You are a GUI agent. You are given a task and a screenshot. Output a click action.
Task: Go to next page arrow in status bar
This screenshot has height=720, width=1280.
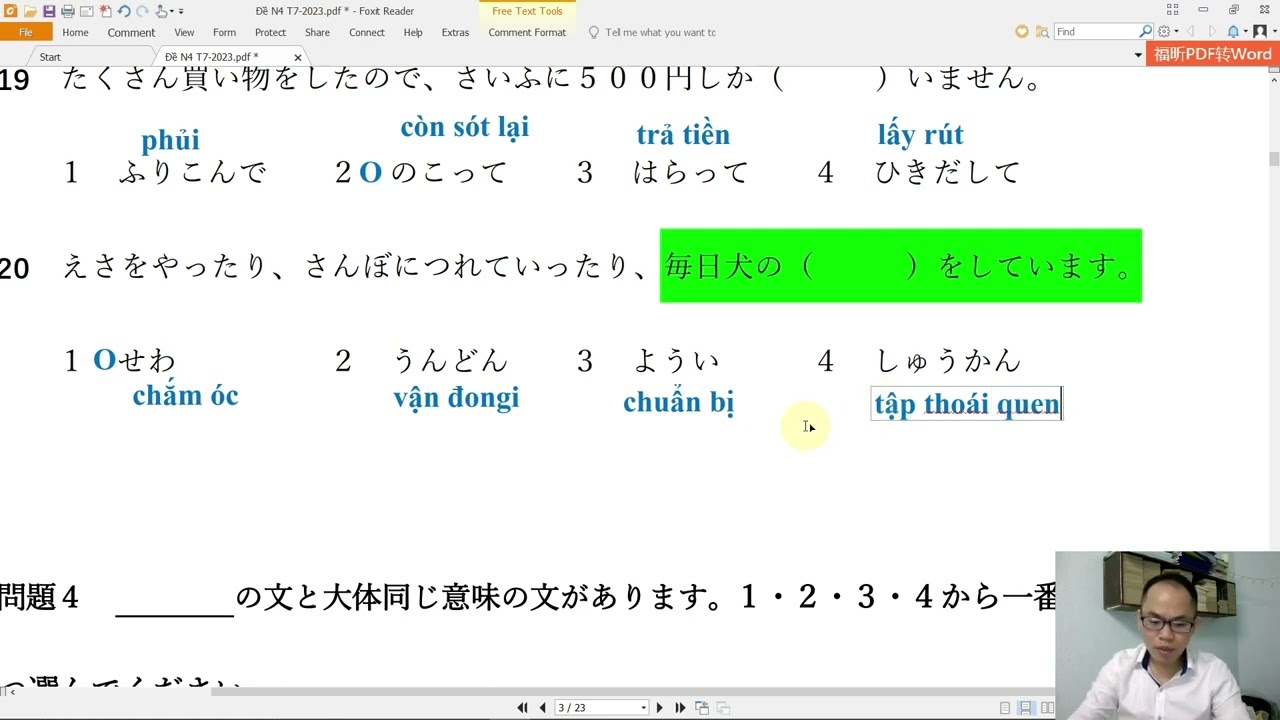point(659,707)
